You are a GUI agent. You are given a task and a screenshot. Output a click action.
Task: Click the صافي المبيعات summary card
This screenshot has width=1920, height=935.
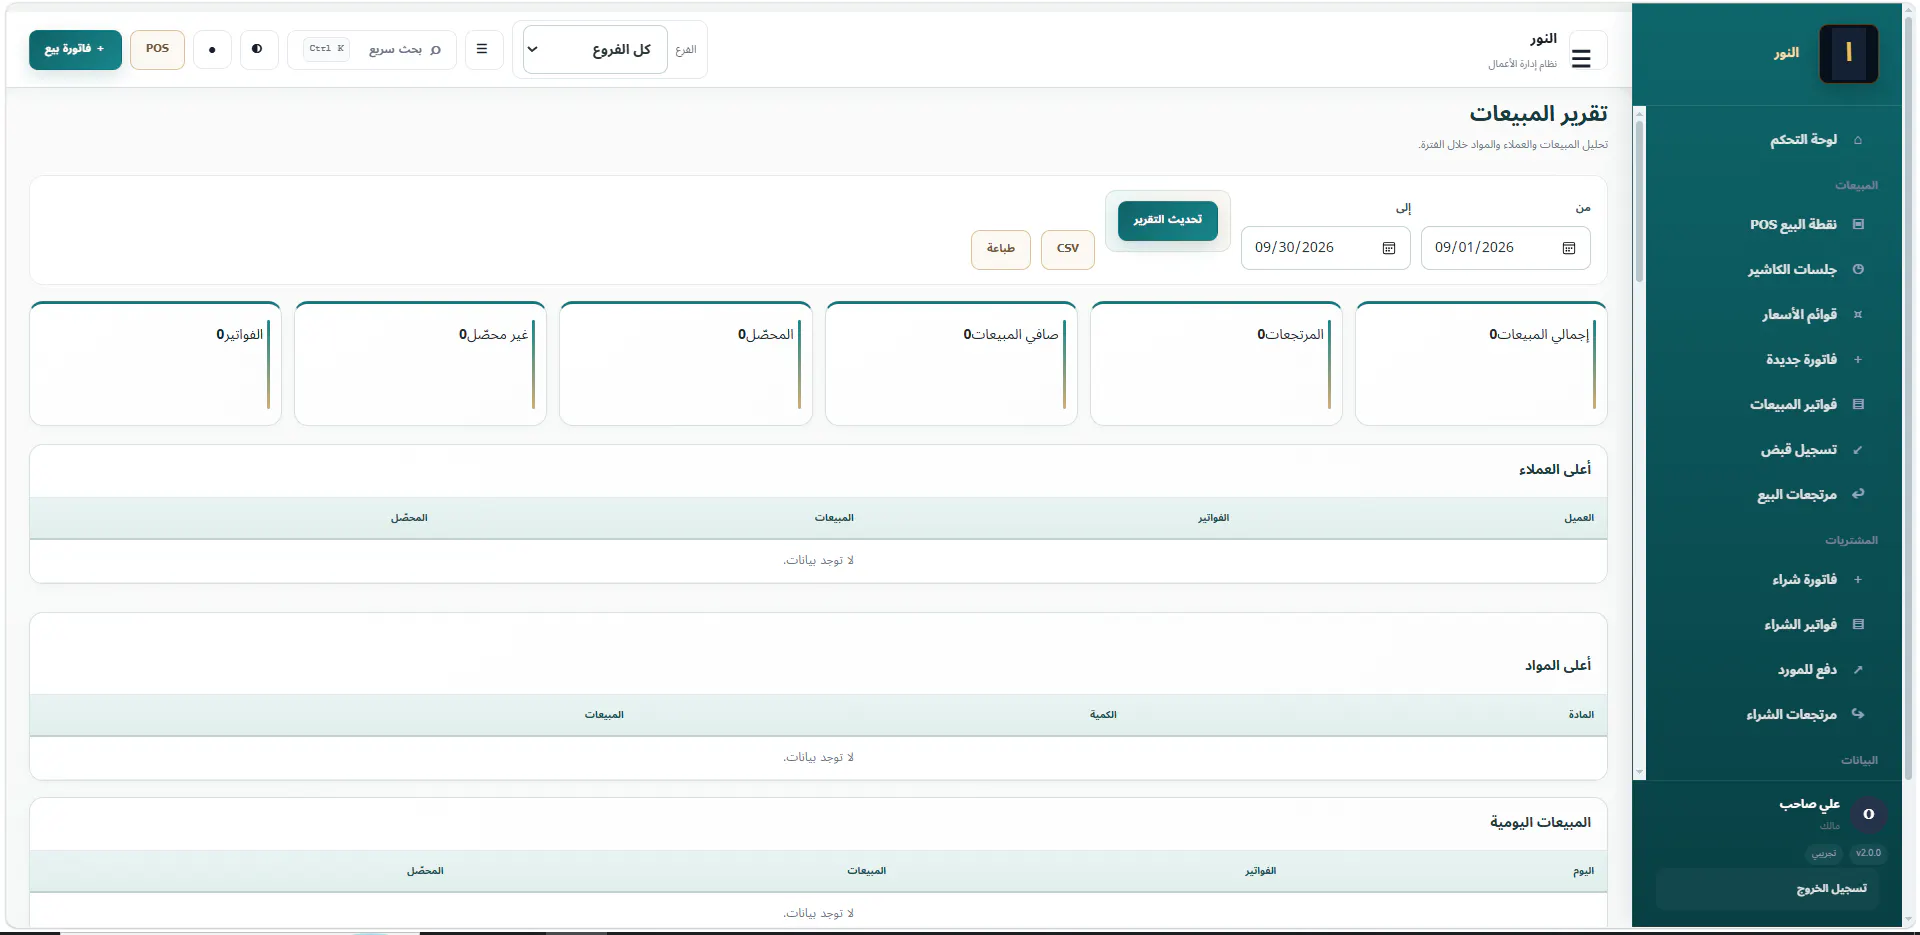(951, 364)
